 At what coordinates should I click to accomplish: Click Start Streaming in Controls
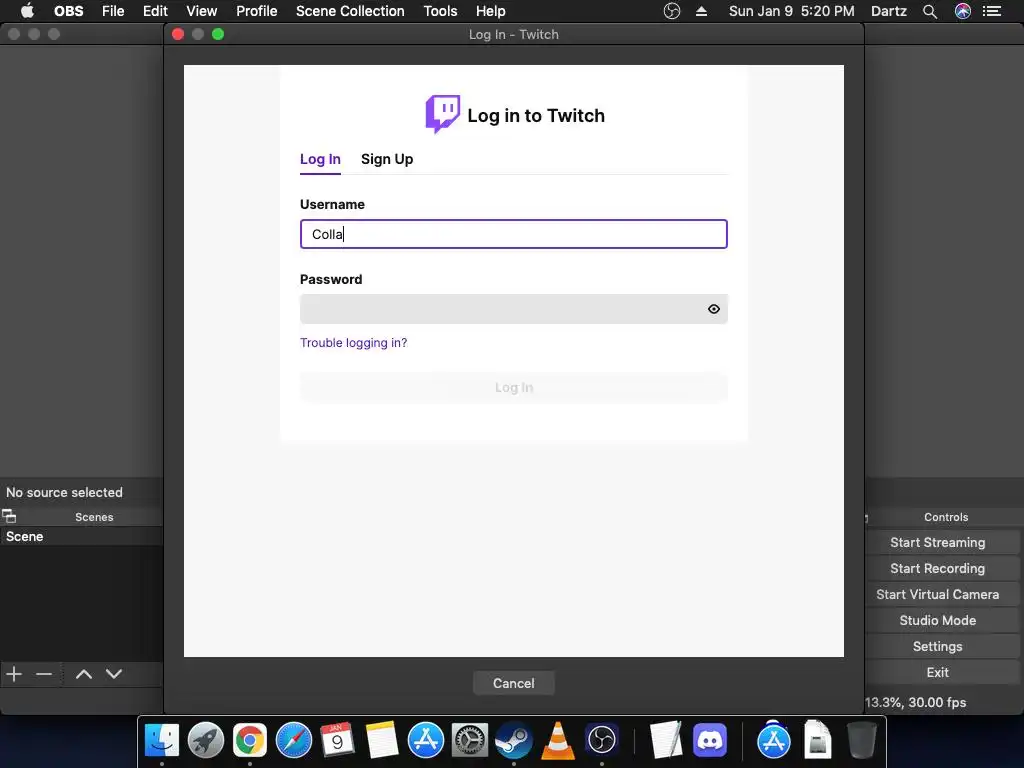pos(937,543)
